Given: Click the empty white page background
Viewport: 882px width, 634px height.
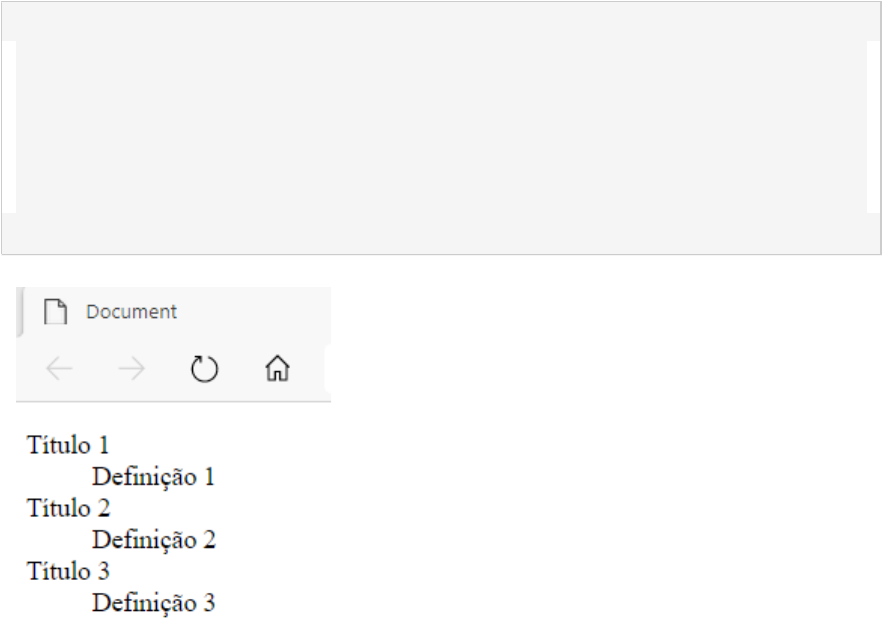Looking at the screenshot, I should pyautogui.click(x=600, y=500).
